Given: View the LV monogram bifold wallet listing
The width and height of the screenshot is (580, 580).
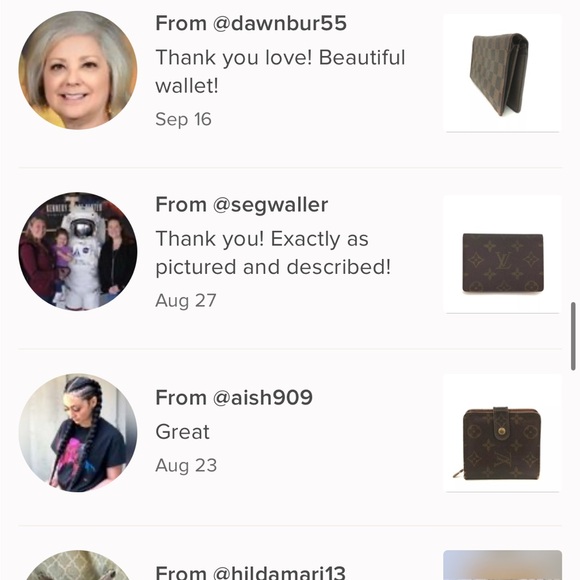Looking at the screenshot, I should pos(502,254).
